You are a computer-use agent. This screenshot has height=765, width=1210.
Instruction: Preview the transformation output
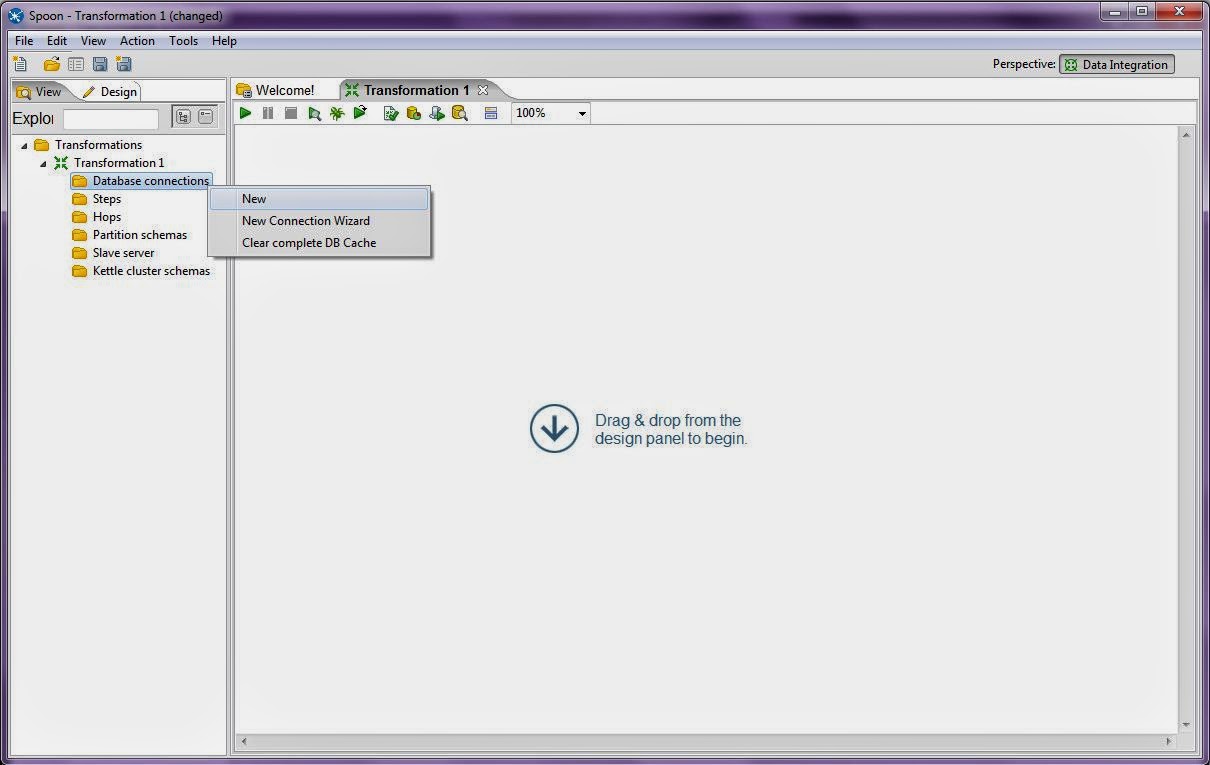point(314,113)
